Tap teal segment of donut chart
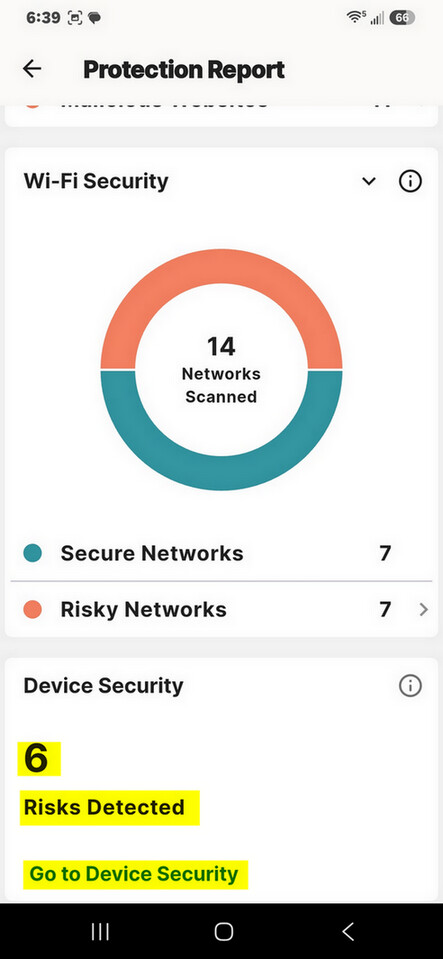Screen dimensions: 443x959 click(222, 473)
